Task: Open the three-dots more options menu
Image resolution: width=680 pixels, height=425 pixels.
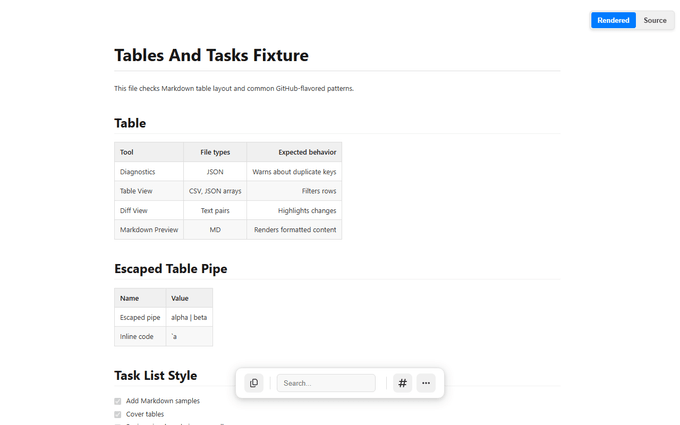Action: click(426, 383)
